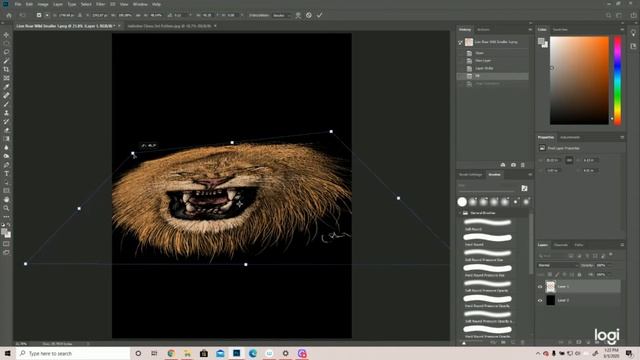
Task: Click Layer 1 thumbnail in Layers panel
Action: click(x=551, y=287)
